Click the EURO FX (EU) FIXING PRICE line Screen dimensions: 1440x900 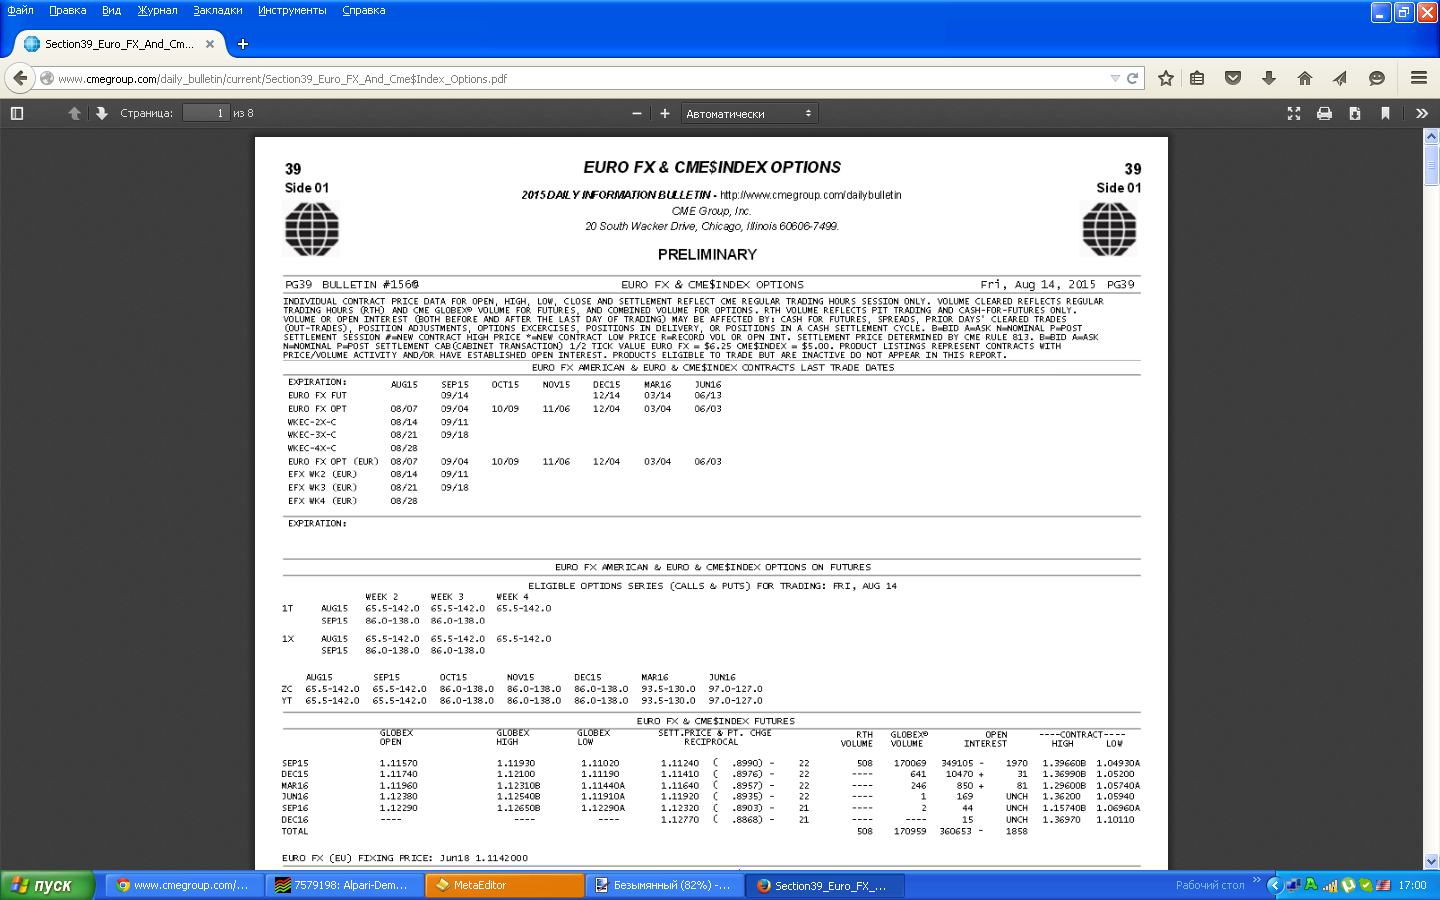coord(405,858)
